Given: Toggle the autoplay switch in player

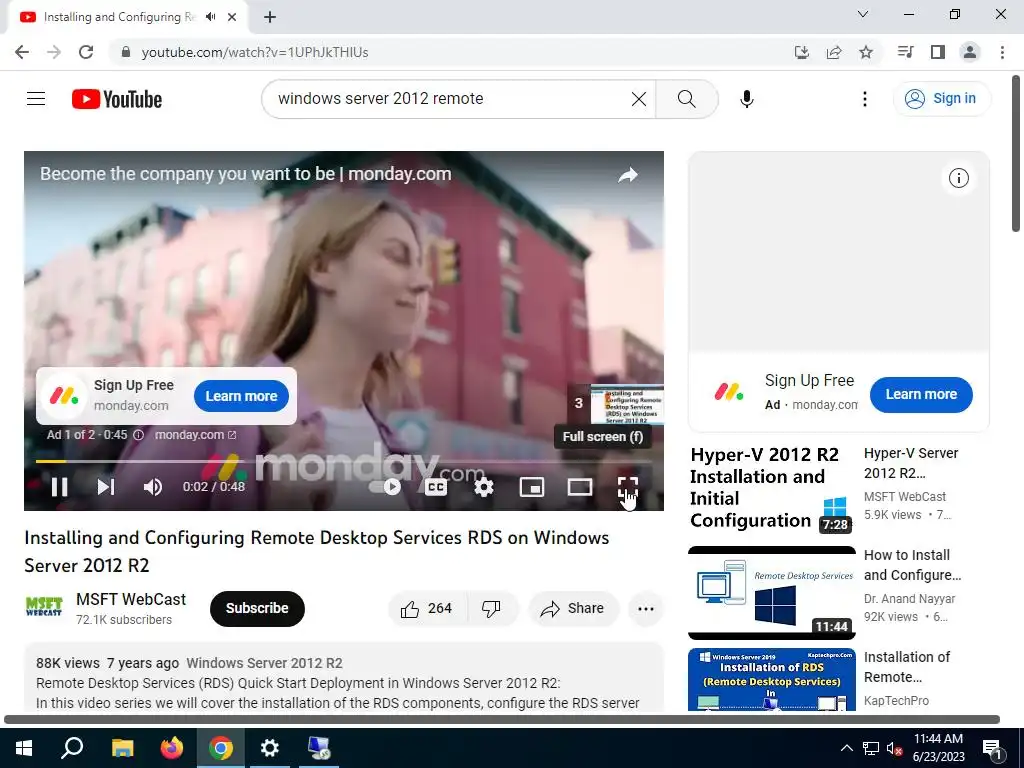Looking at the screenshot, I should pyautogui.click(x=385, y=487).
